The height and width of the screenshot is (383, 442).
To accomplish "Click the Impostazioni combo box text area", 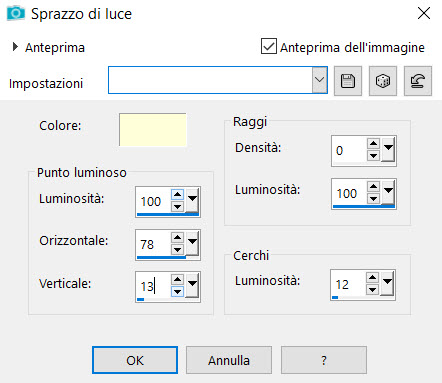I will point(210,80).
